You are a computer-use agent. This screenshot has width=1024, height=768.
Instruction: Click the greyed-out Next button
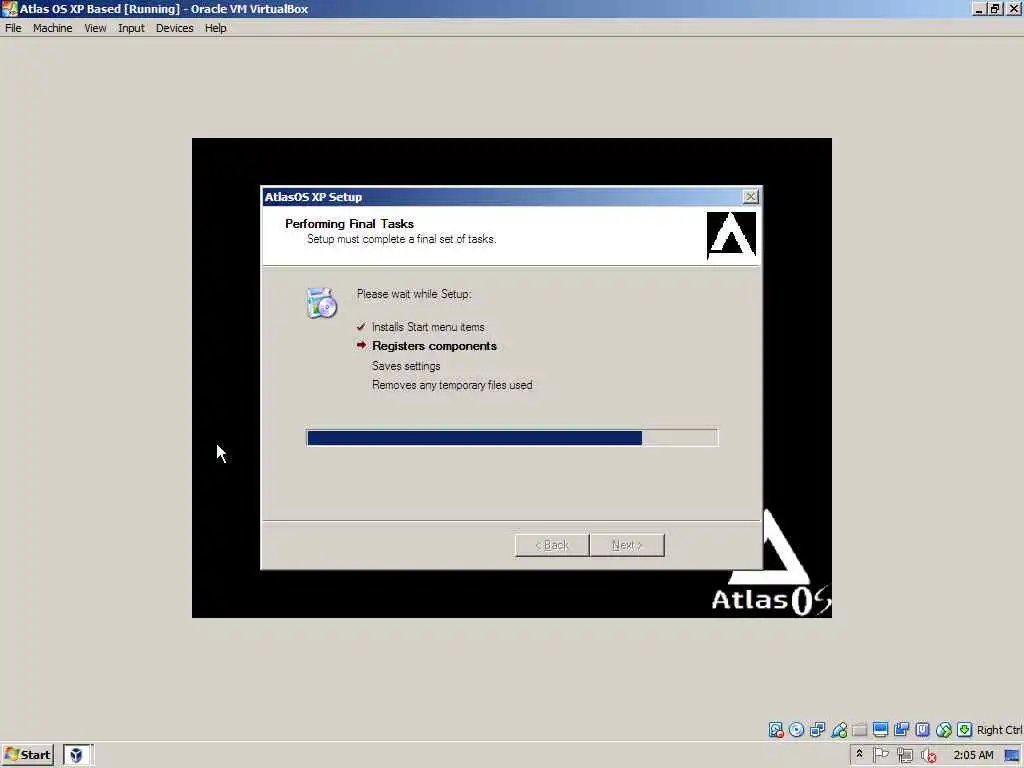(627, 545)
